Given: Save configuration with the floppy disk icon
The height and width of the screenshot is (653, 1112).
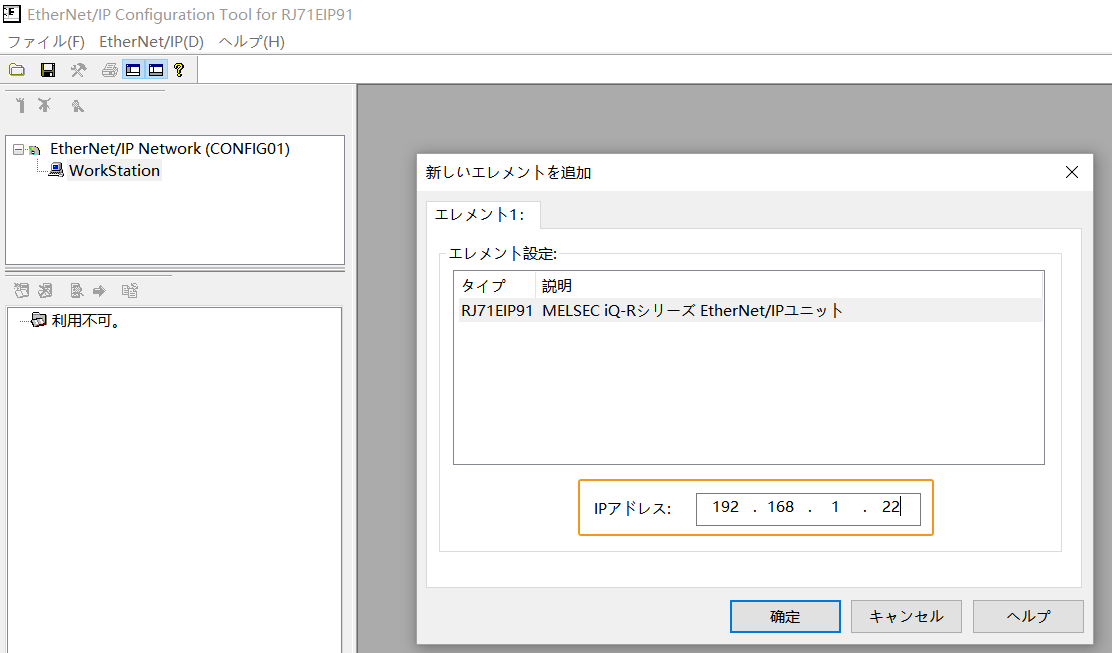Looking at the screenshot, I should 48,69.
